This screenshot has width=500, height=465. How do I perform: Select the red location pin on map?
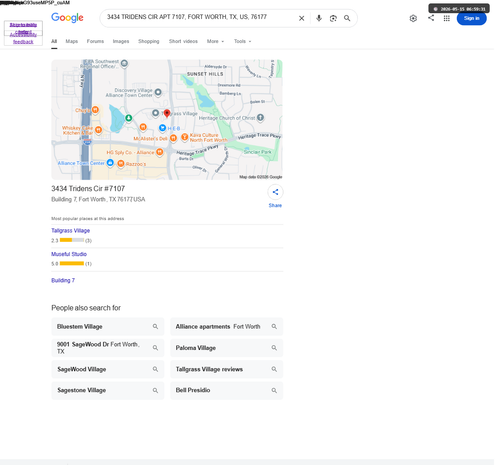coord(167,114)
